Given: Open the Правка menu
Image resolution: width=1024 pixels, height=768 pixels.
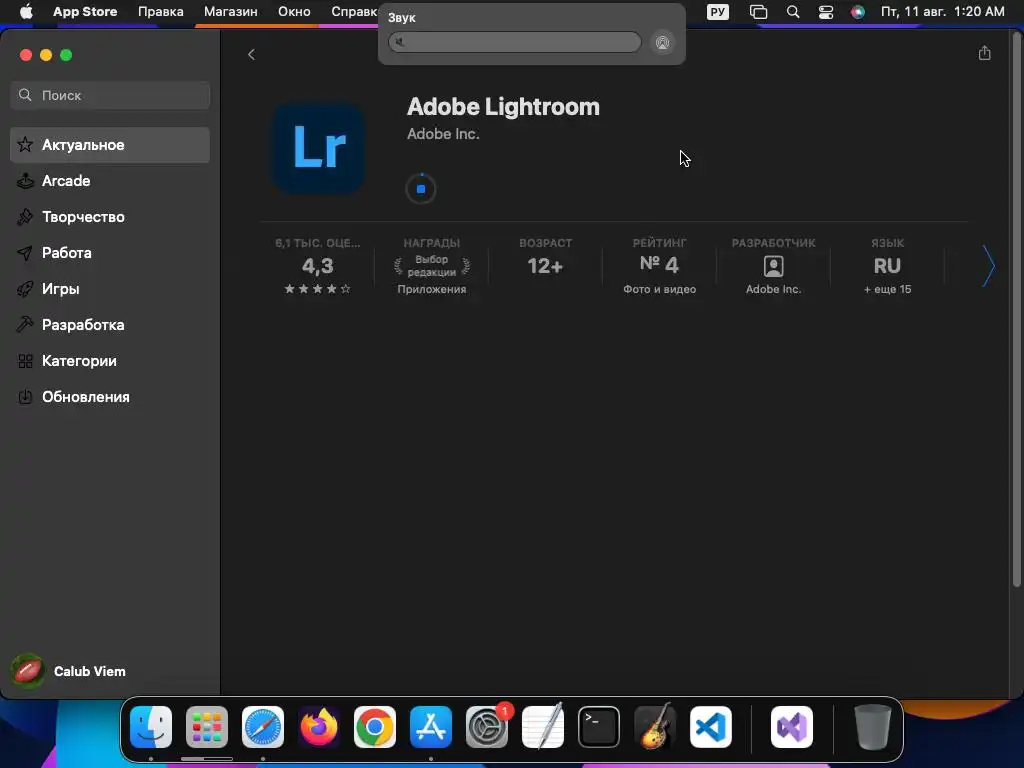Looking at the screenshot, I should click(161, 12).
